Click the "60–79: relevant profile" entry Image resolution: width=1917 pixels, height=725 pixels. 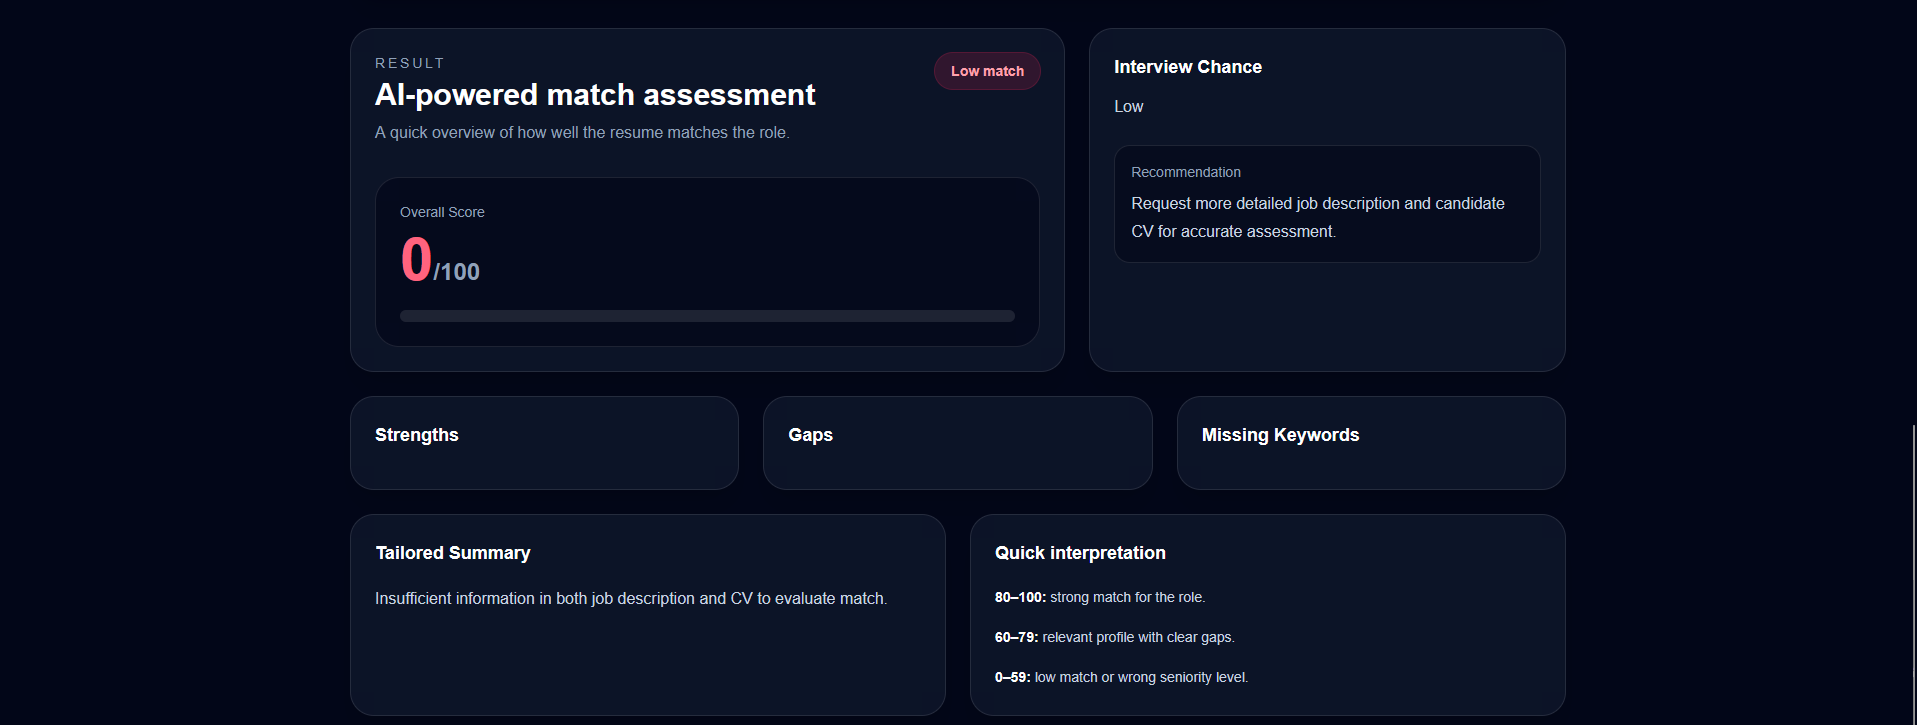(1114, 637)
